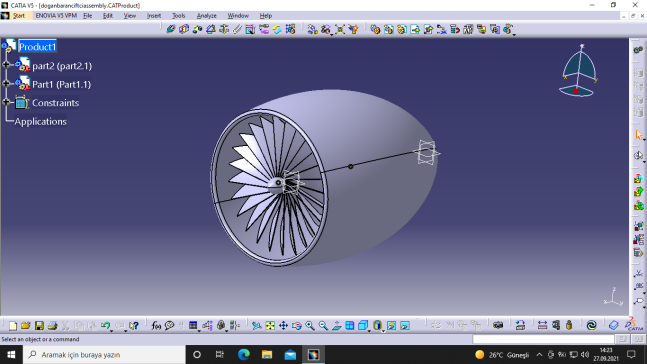Viewport: 647px width, 364px height.
Task: Click the Flexible/Rigid Sub-Assembly icon
Action: click(264, 29)
